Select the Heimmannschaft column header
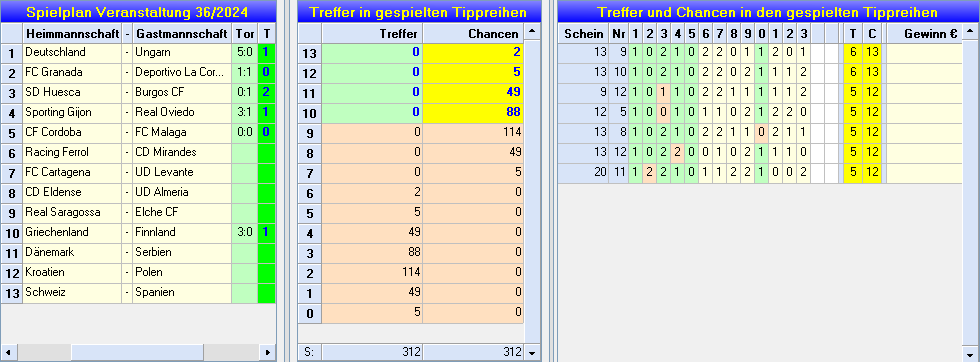The width and height of the screenshot is (980, 362). (x=72, y=34)
